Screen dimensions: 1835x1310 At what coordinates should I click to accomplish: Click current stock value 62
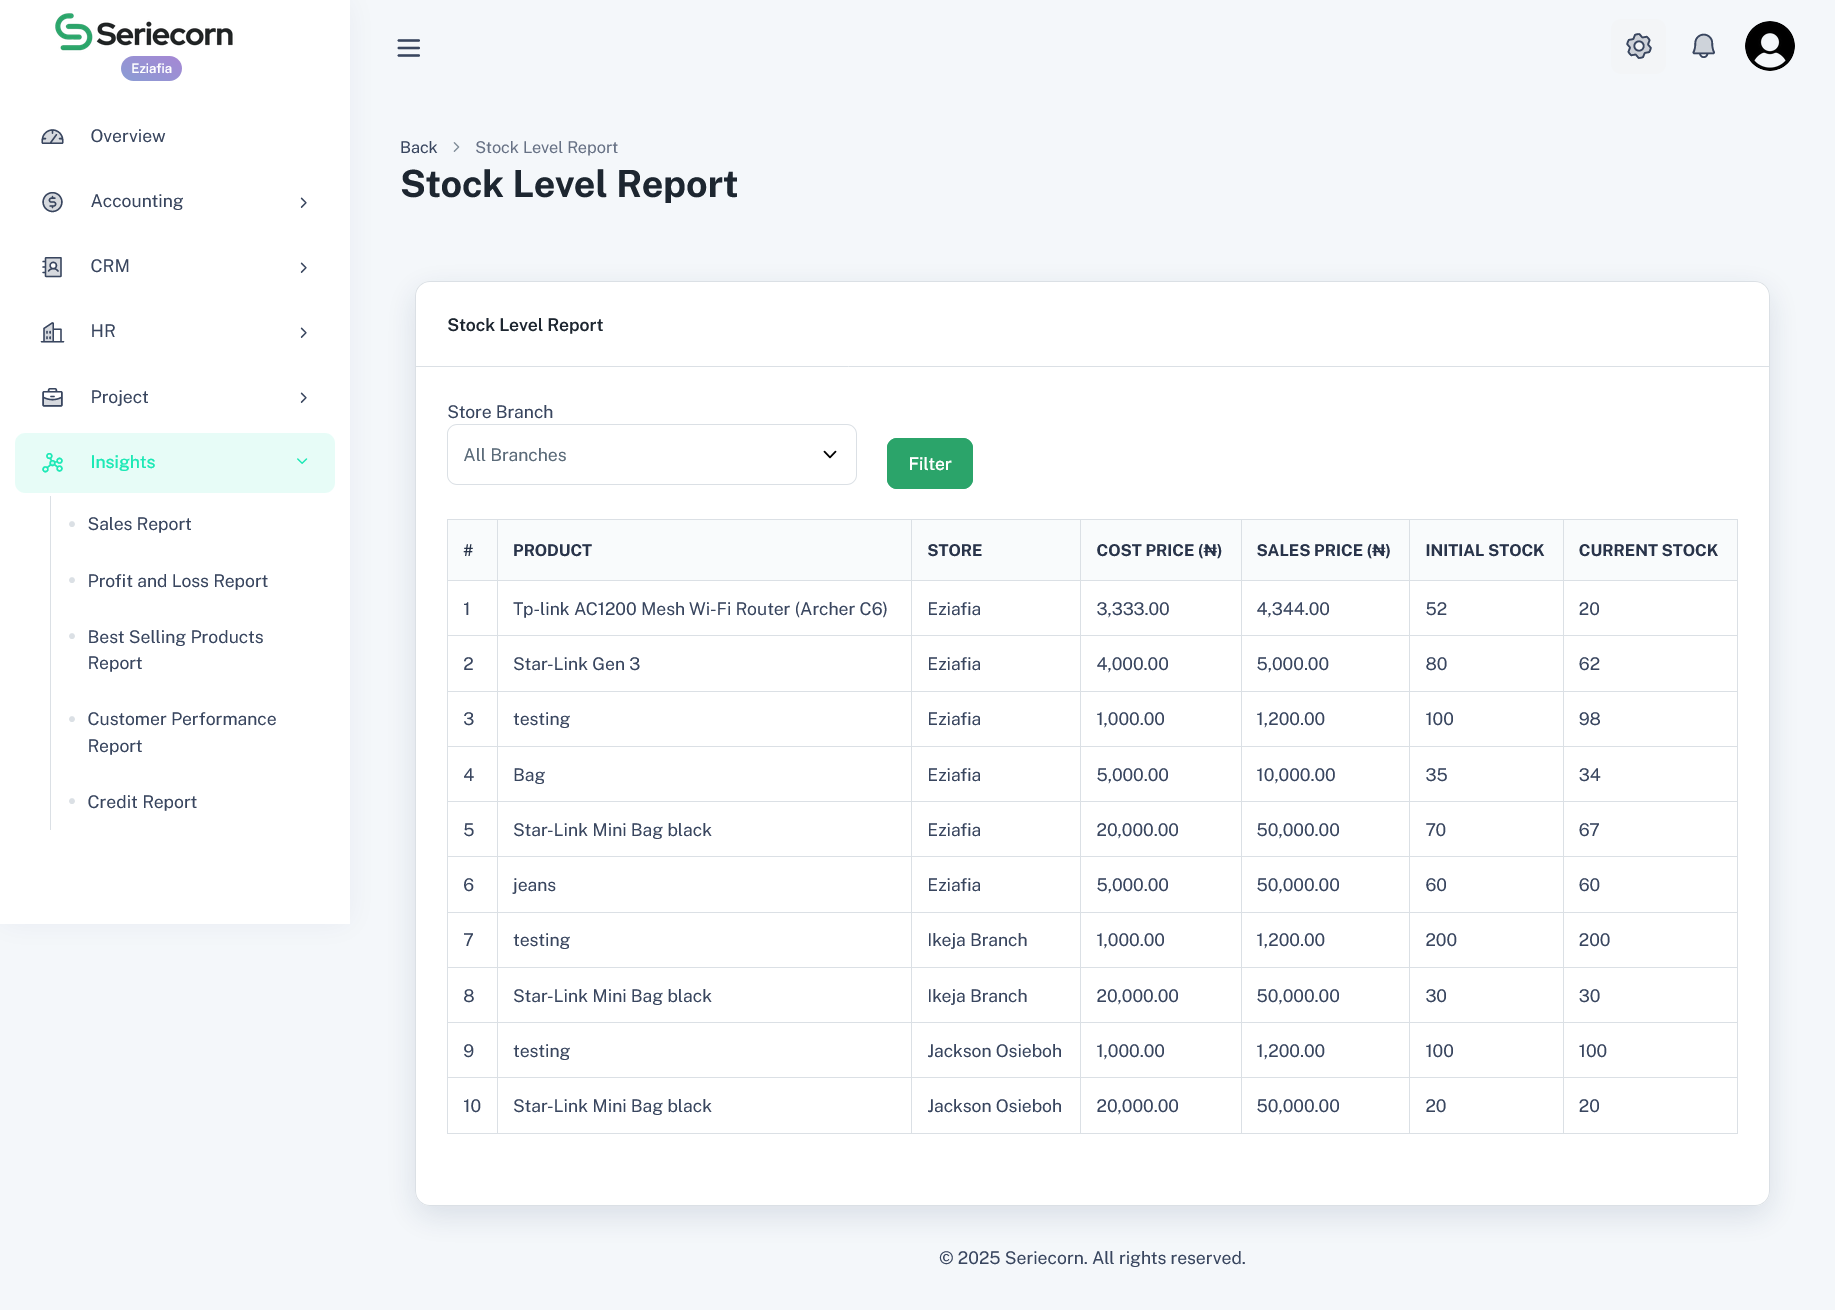coord(1589,664)
